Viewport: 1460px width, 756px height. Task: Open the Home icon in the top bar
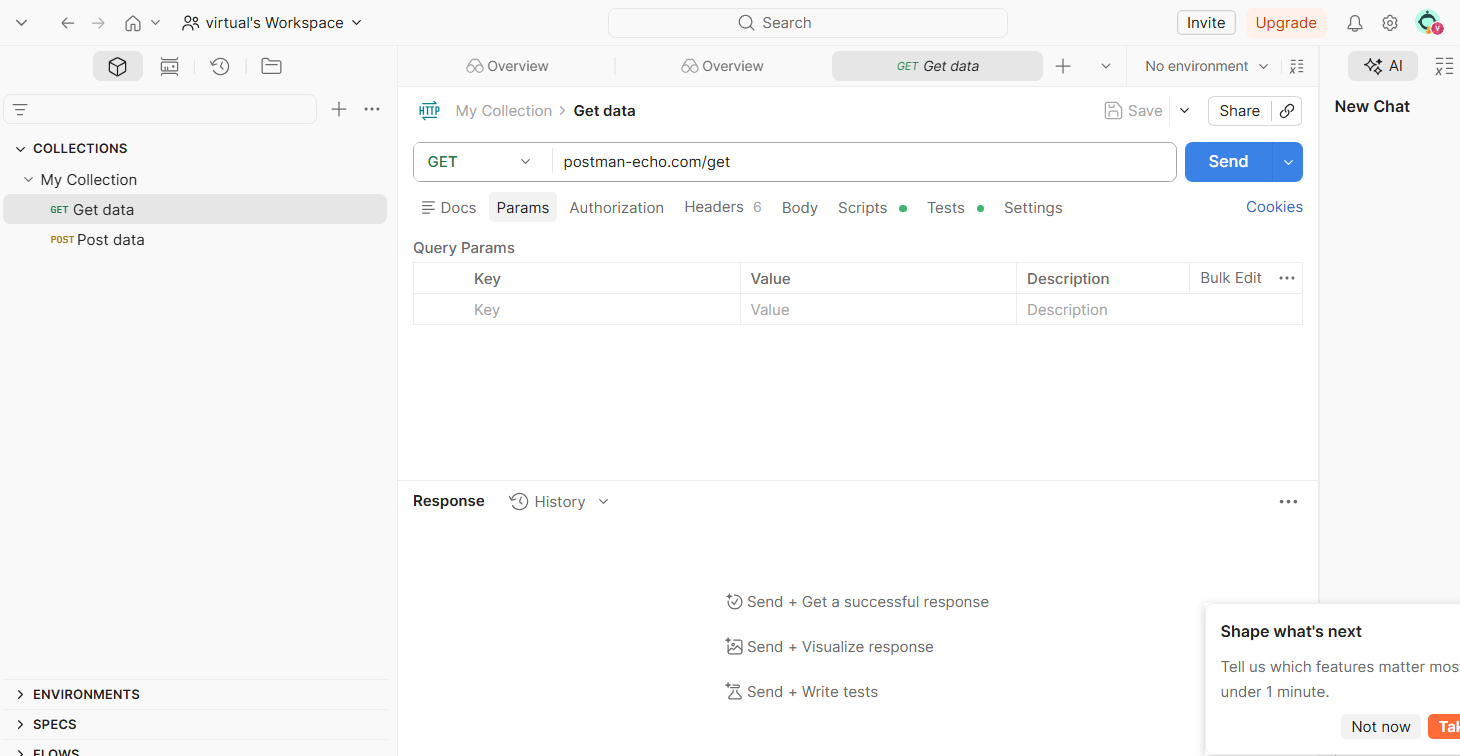click(133, 23)
